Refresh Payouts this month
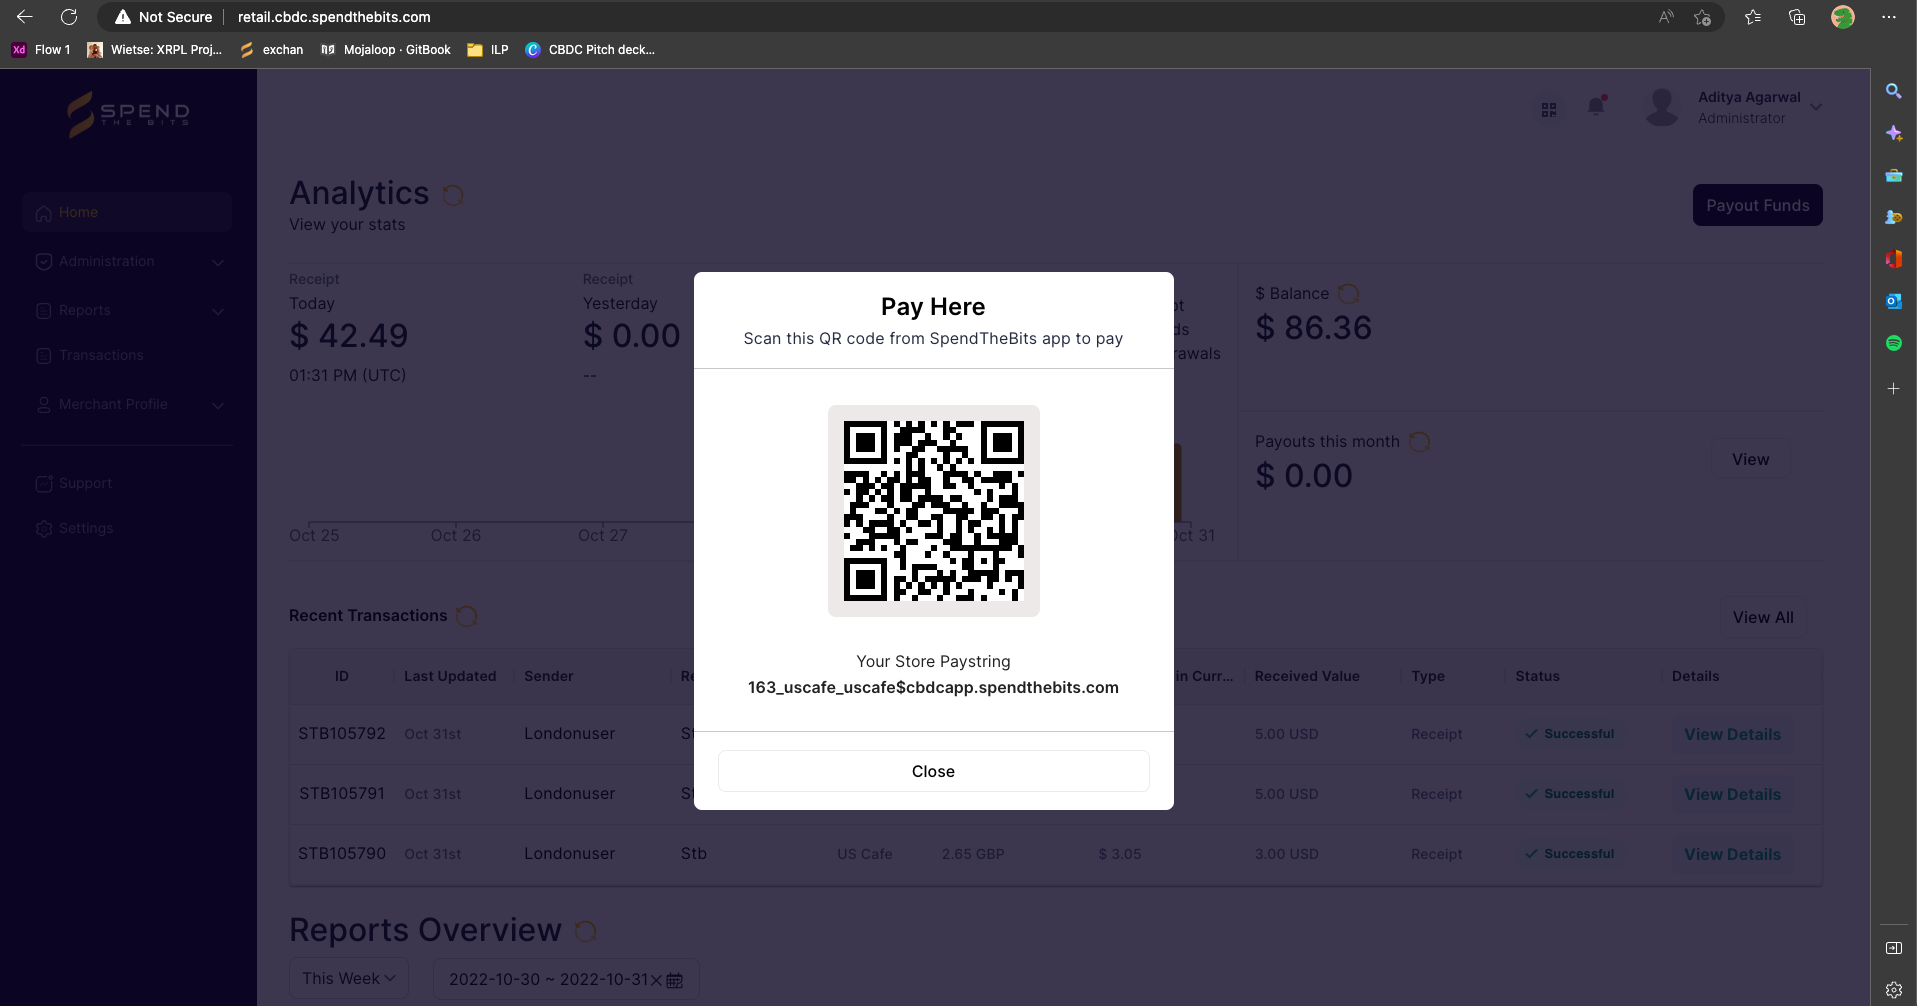This screenshot has height=1006, width=1917. 1419,441
